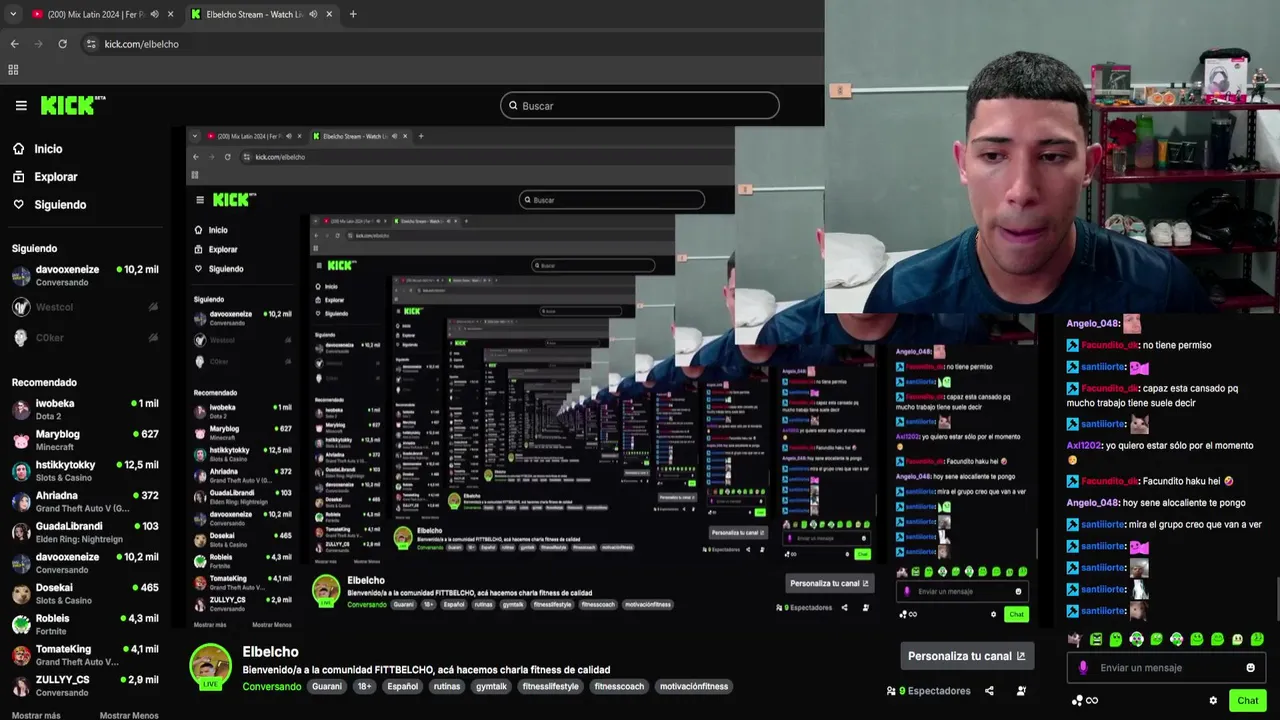
Task: Open Explorar in the main Kick sidebar
Action: click(x=55, y=177)
